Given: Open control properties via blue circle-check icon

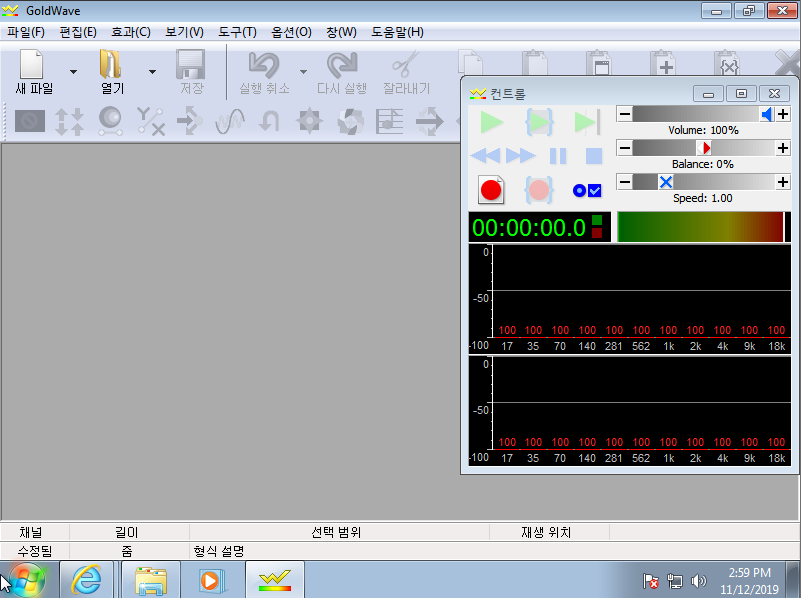Looking at the screenshot, I should pyautogui.click(x=587, y=190).
